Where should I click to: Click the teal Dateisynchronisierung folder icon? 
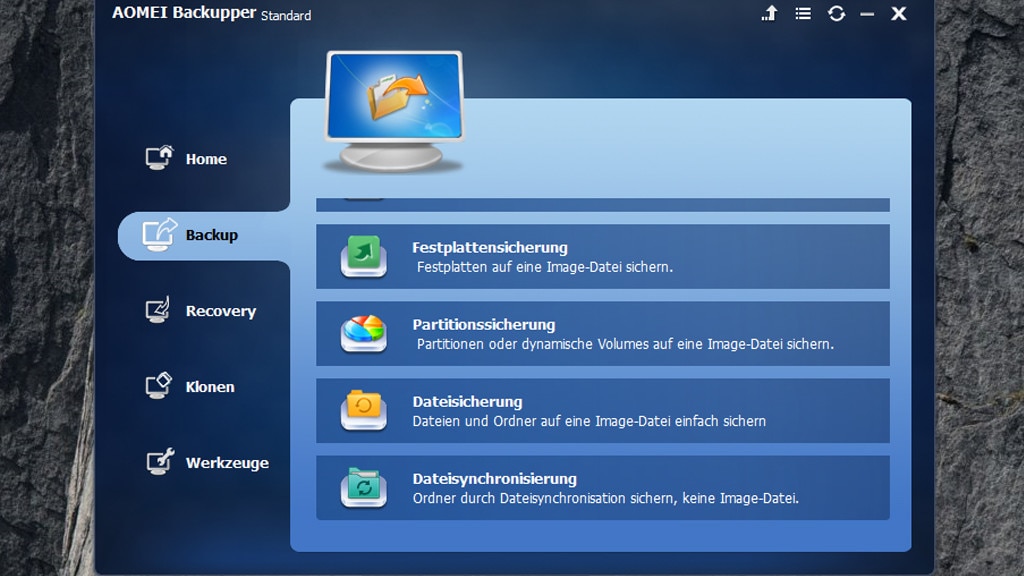(364, 487)
